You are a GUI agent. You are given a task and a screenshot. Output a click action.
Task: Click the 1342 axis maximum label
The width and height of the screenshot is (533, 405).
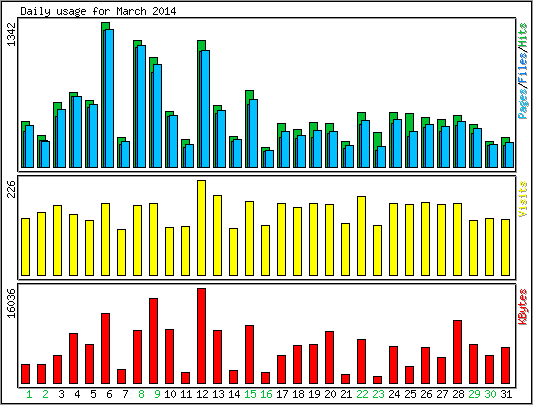(x=12, y=34)
